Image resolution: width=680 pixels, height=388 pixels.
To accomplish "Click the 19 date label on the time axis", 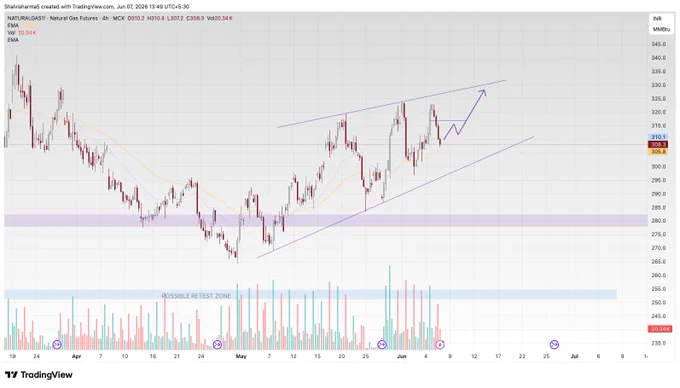I will pyautogui.click(x=13, y=356).
